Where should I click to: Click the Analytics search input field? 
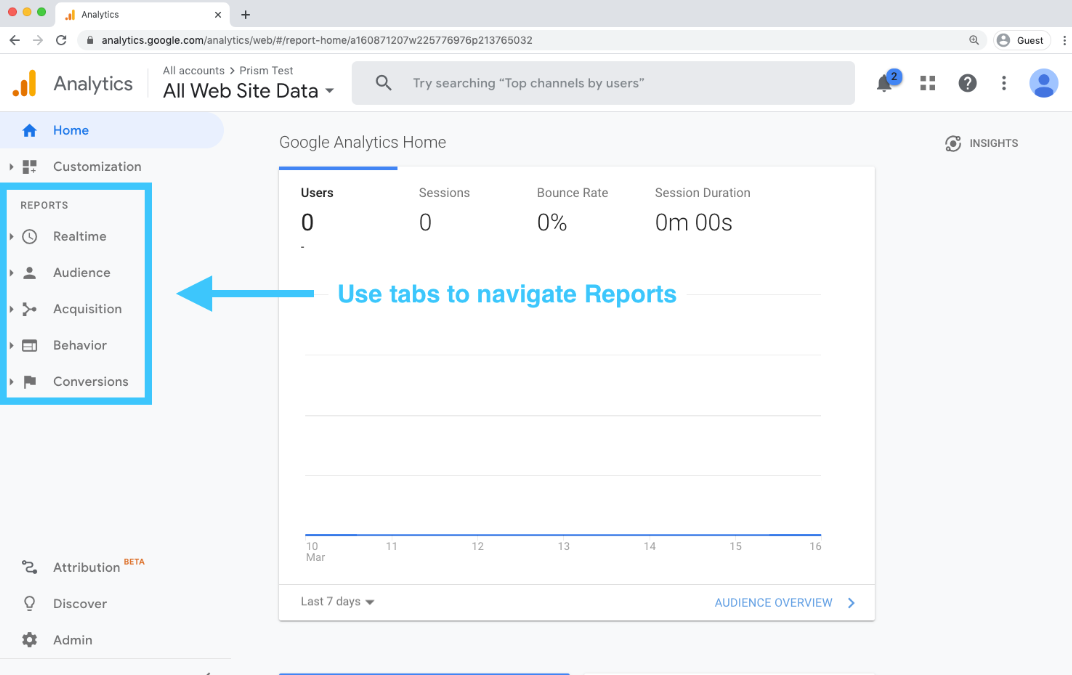tap(603, 83)
